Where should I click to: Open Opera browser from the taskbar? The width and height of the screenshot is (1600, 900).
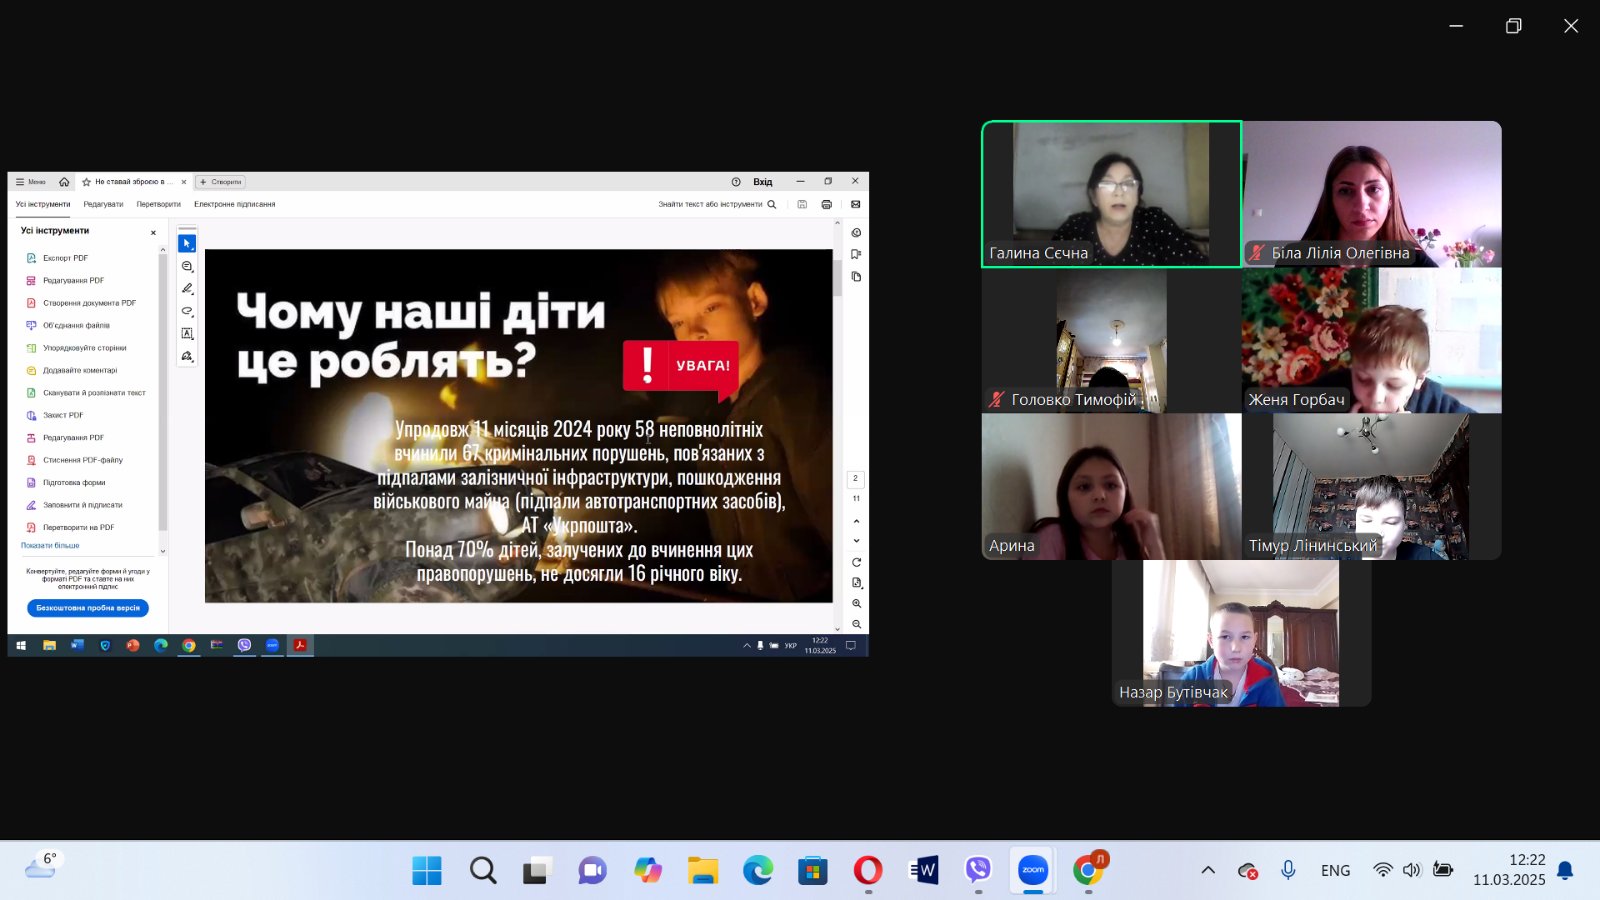coord(868,870)
